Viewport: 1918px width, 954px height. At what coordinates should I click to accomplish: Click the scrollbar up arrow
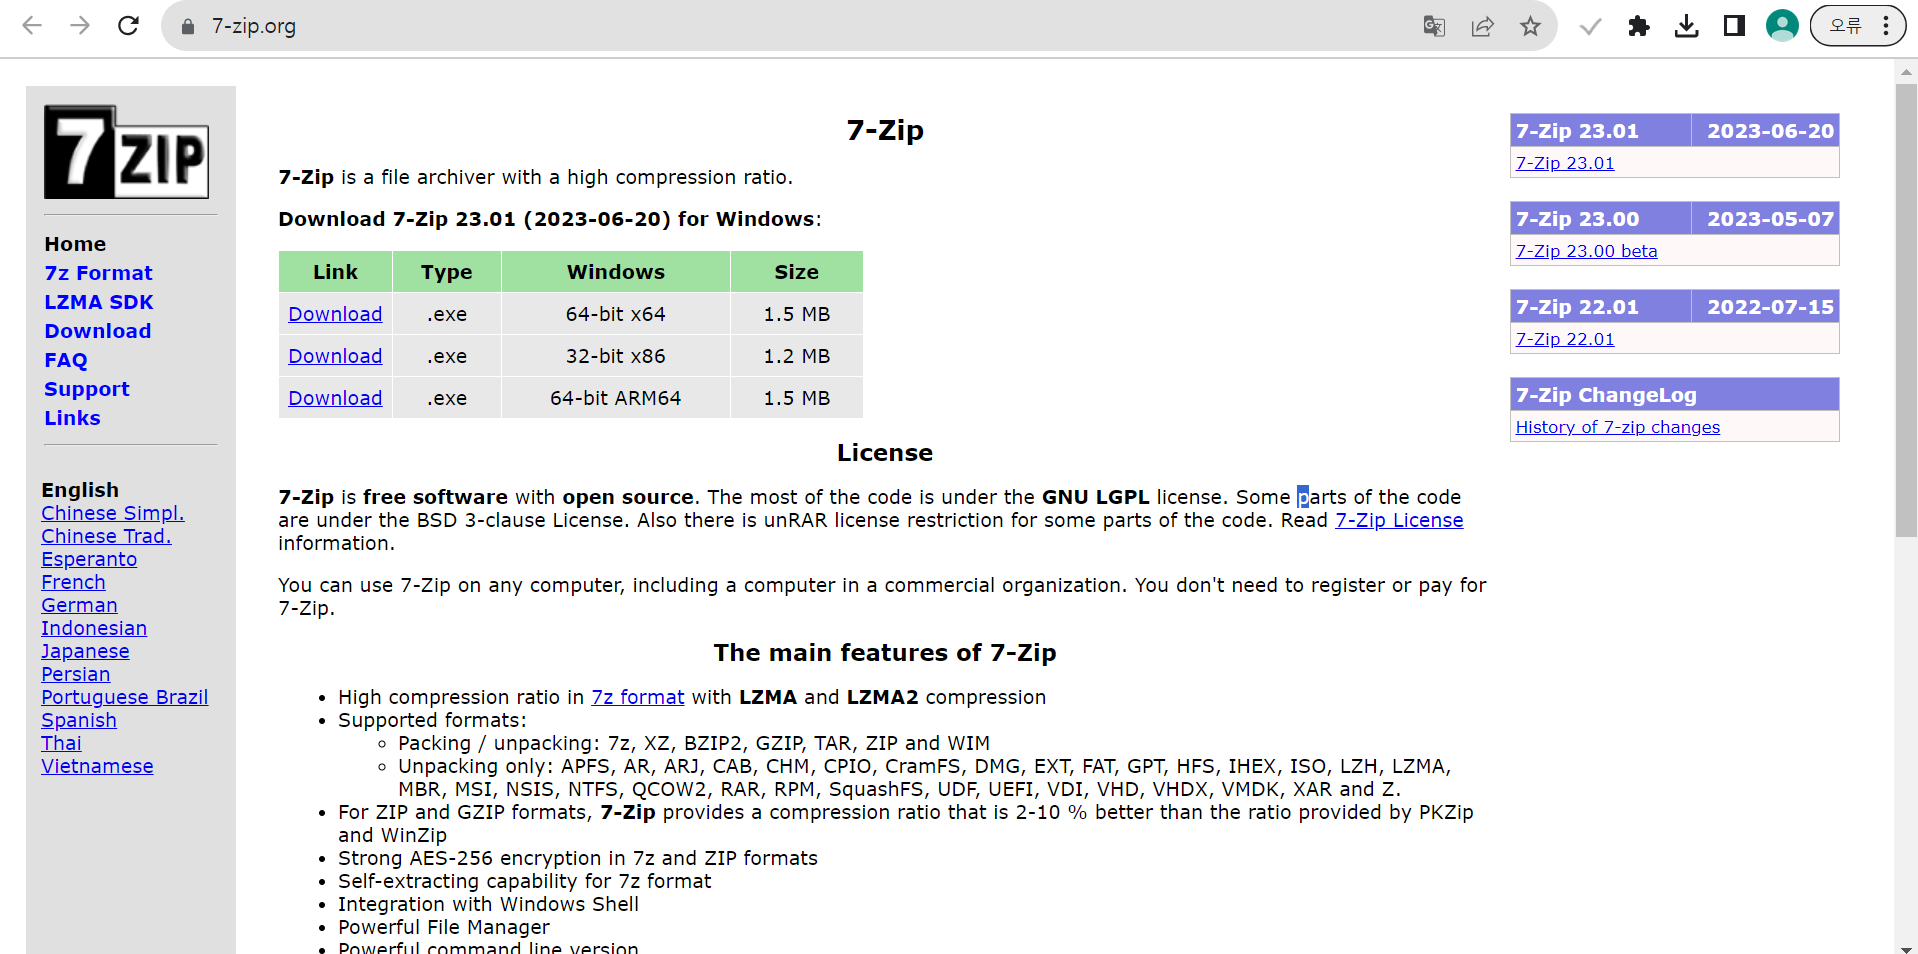(1906, 71)
